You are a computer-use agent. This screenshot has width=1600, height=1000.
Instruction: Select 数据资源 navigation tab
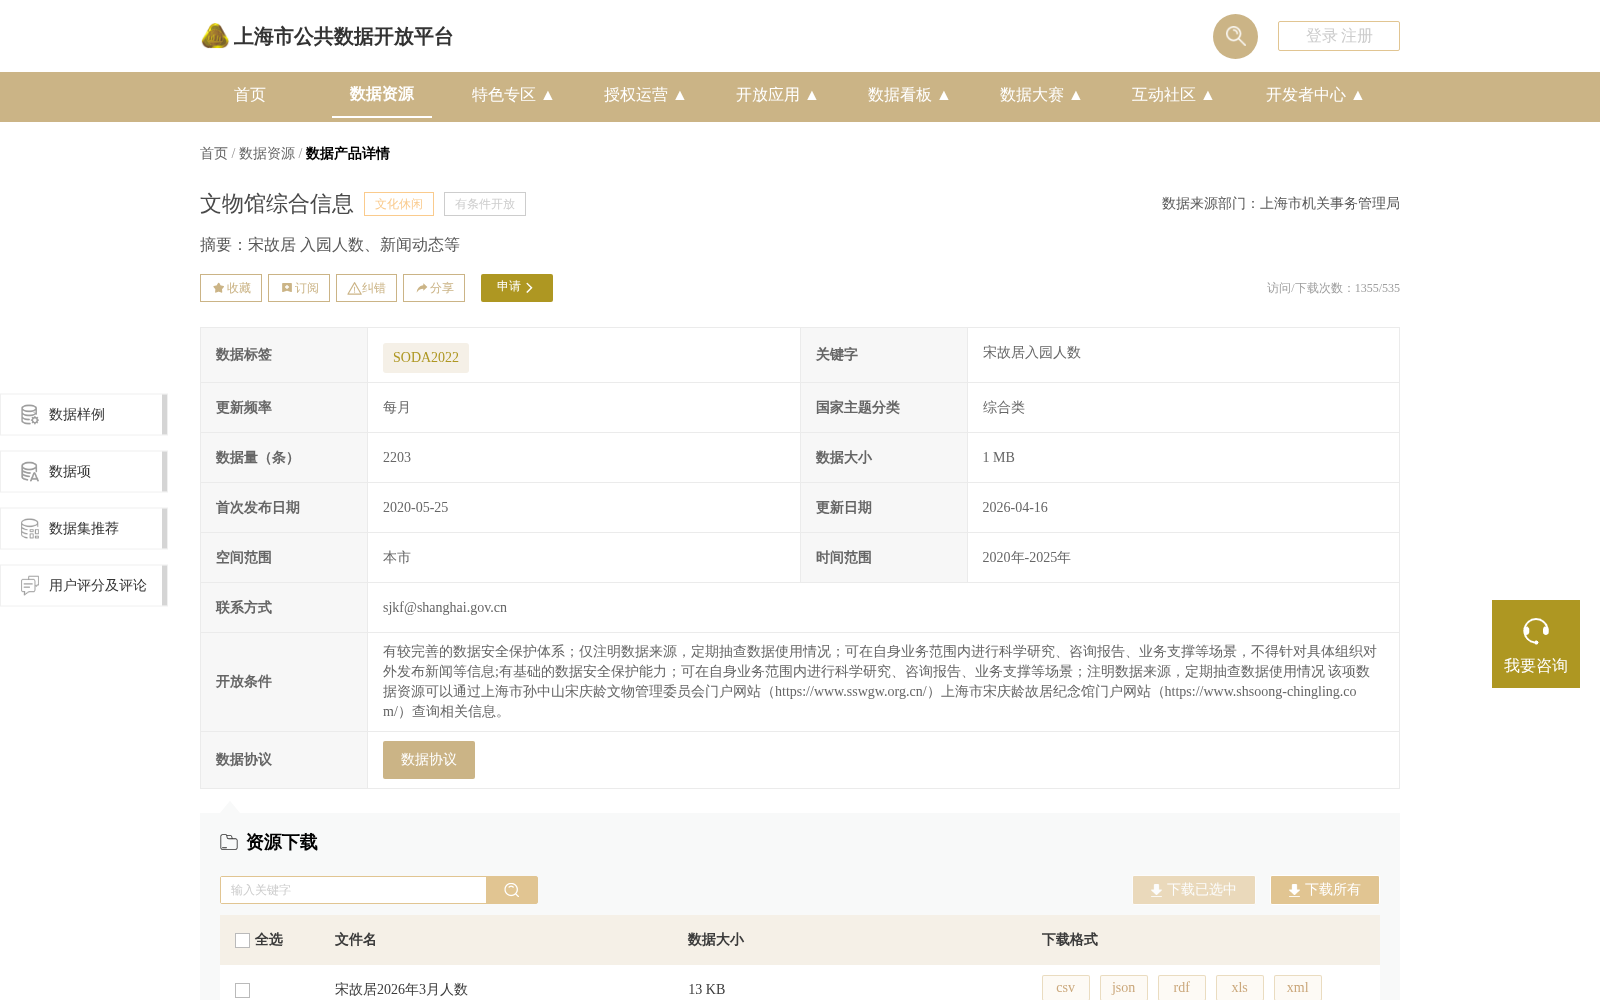[x=381, y=94]
